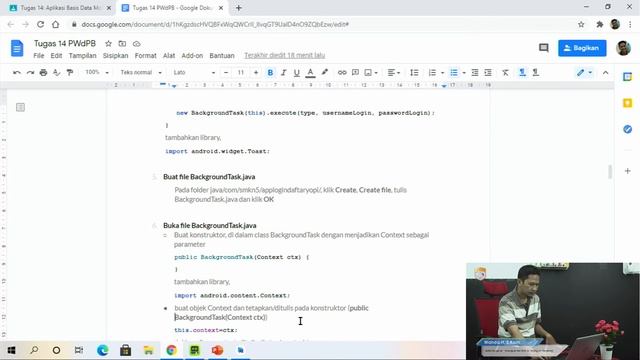Run spelling and grammar check icon
640x360 pixels.
coord(56,73)
